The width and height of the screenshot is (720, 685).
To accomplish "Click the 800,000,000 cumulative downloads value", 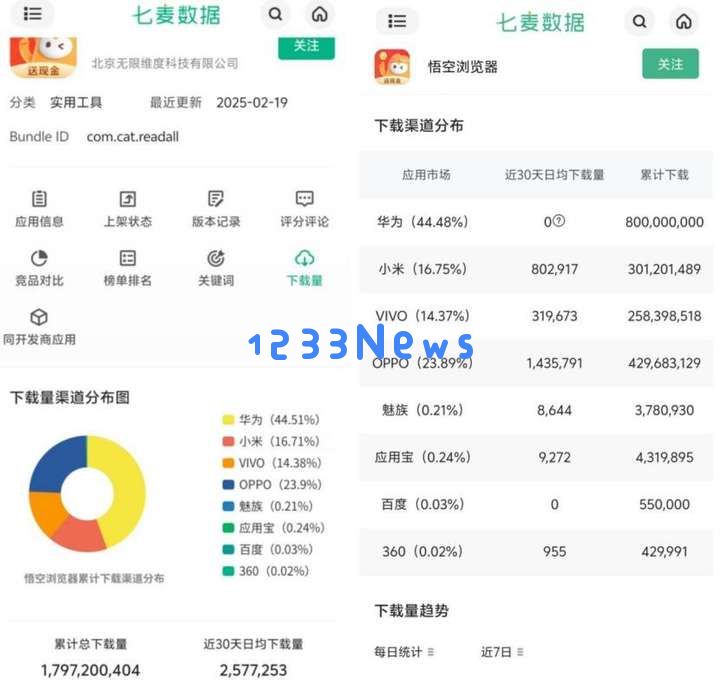I will 664,222.
